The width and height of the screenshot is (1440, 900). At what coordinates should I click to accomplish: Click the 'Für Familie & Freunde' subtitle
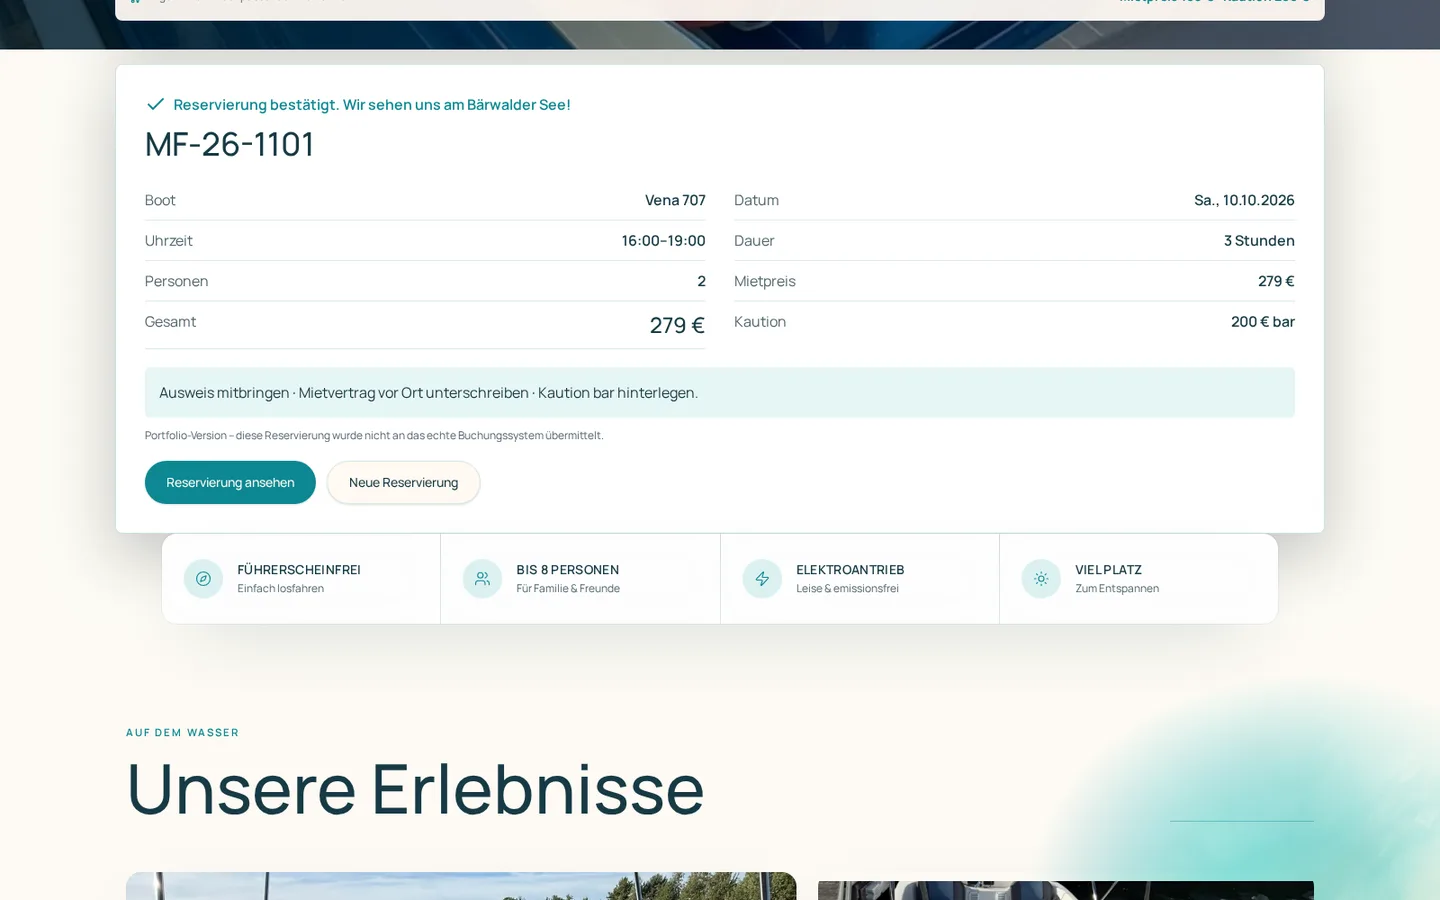pyautogui.click(x=568, y=589)
